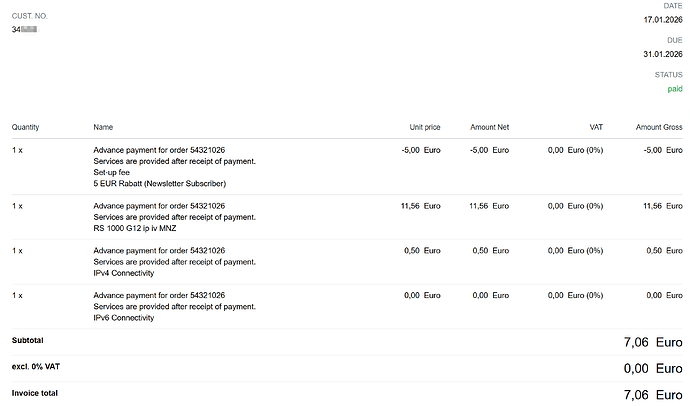Click the VAT 0,00 Euro (0%) in IPv4 row
The height and width of the screenshot is (406, 690).
coord(575,251)
